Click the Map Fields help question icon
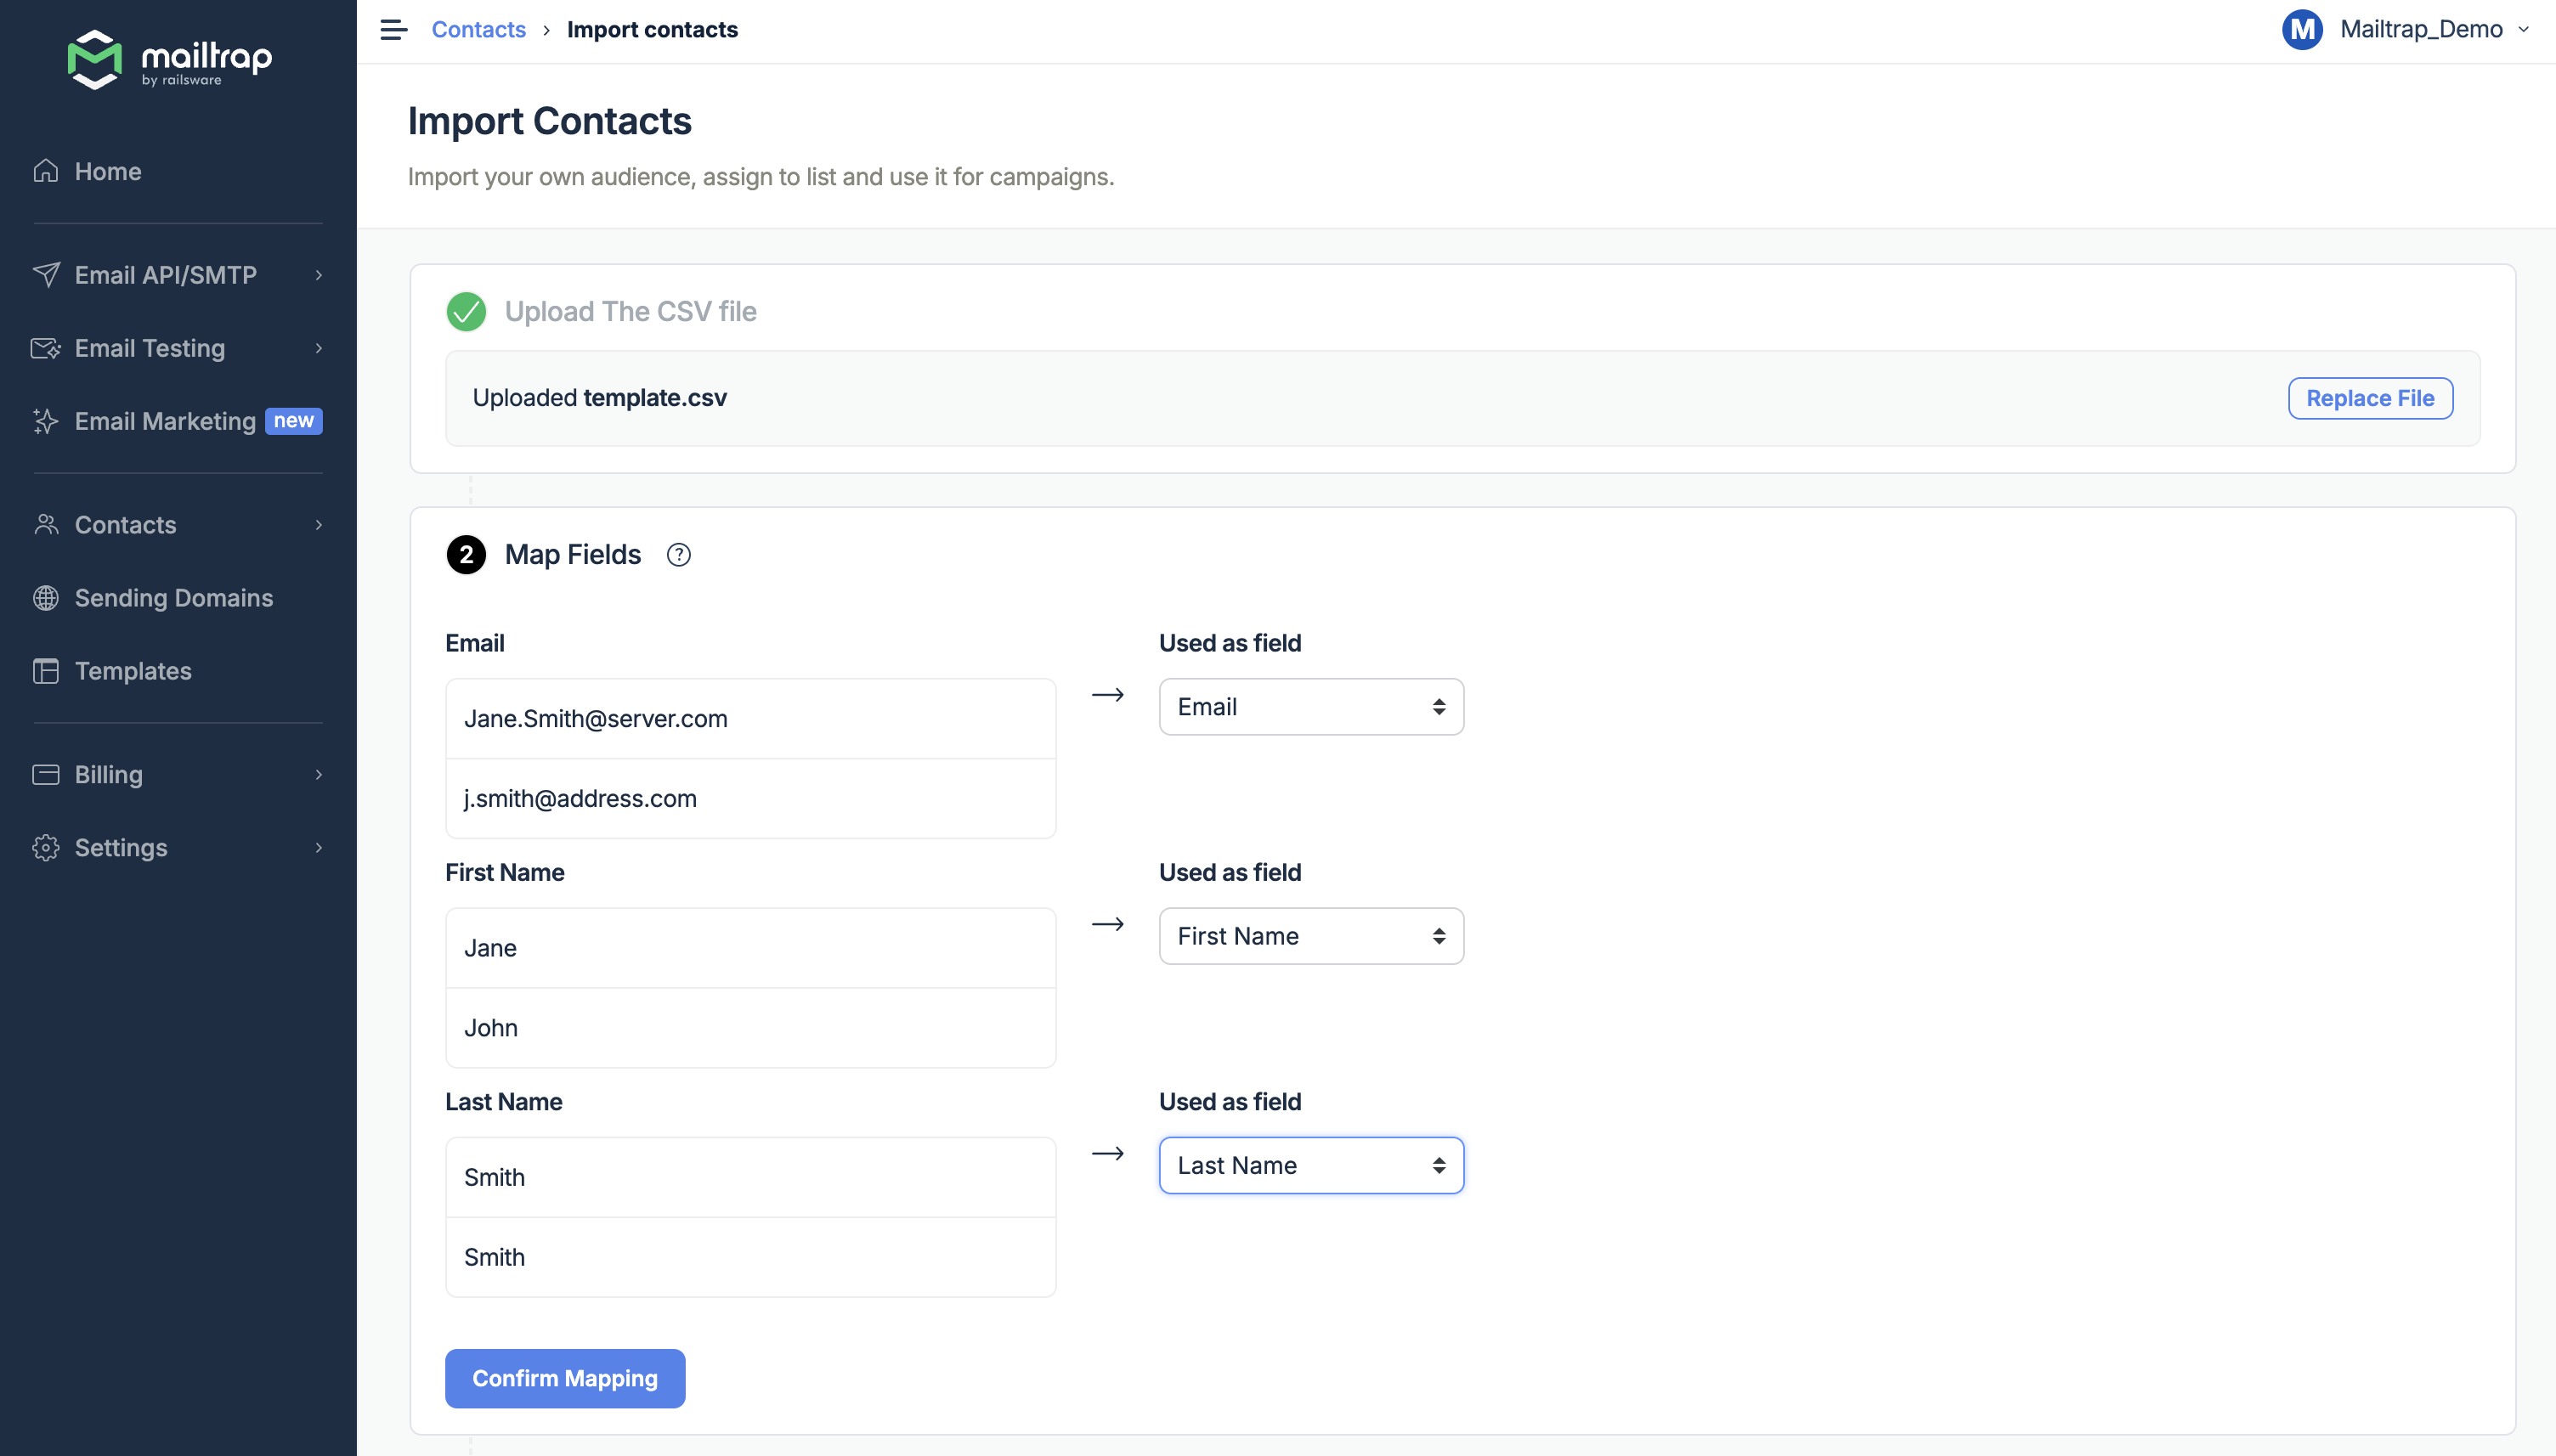This screenshot has height=1456, width=2556. point(679,554)
